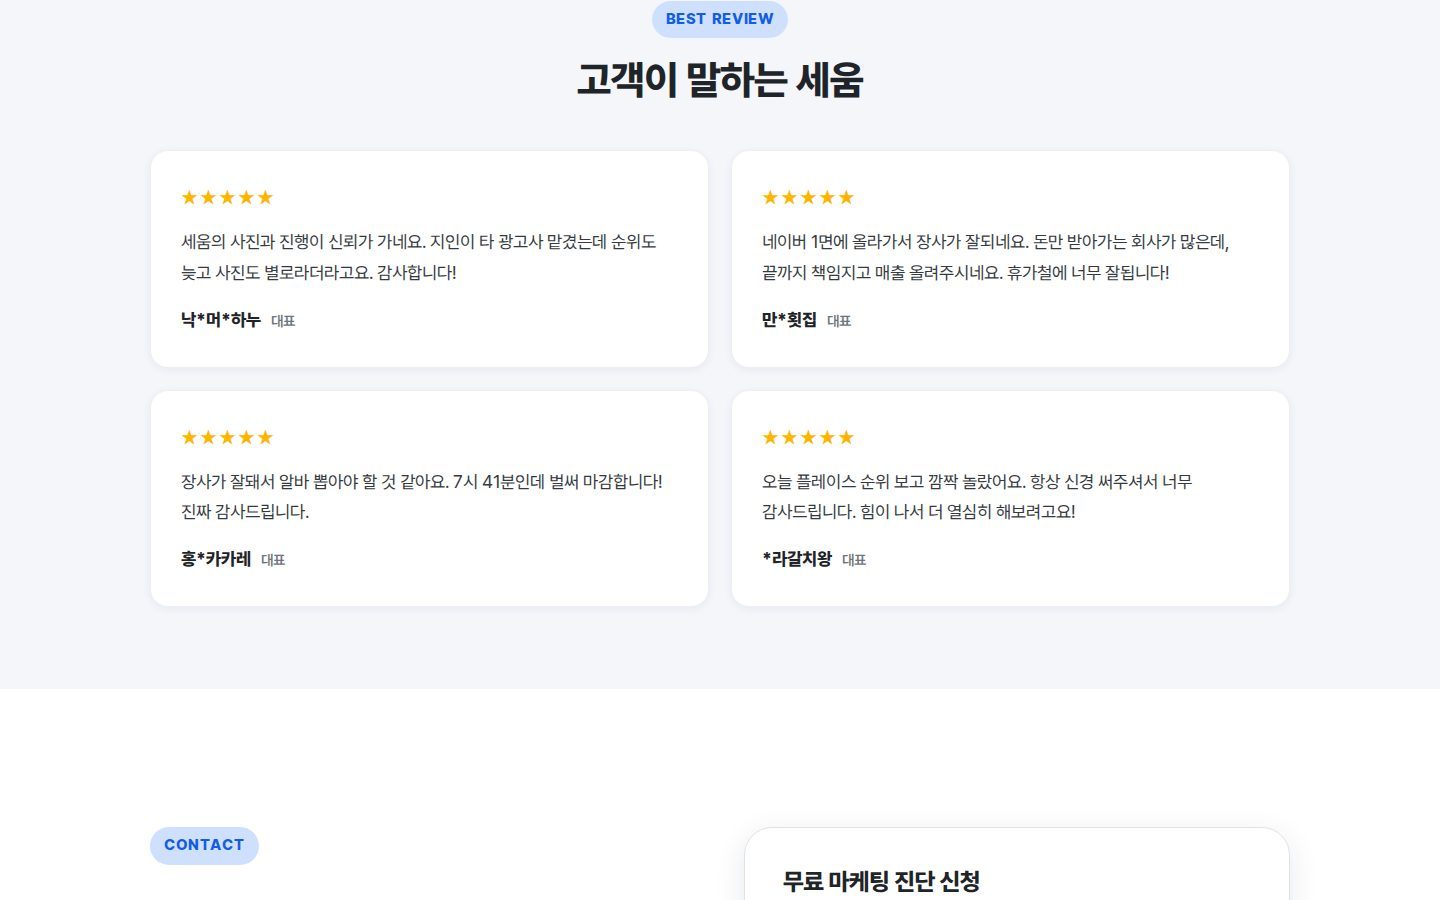Click review text starting 세움의 사진과 진행이

(419, 257)
